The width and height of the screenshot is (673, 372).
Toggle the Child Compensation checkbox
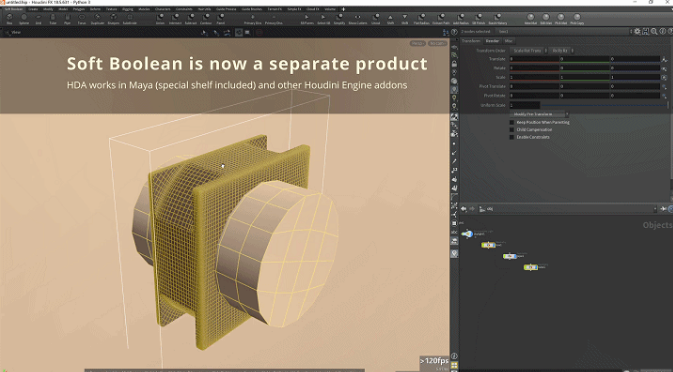point(512,130)
